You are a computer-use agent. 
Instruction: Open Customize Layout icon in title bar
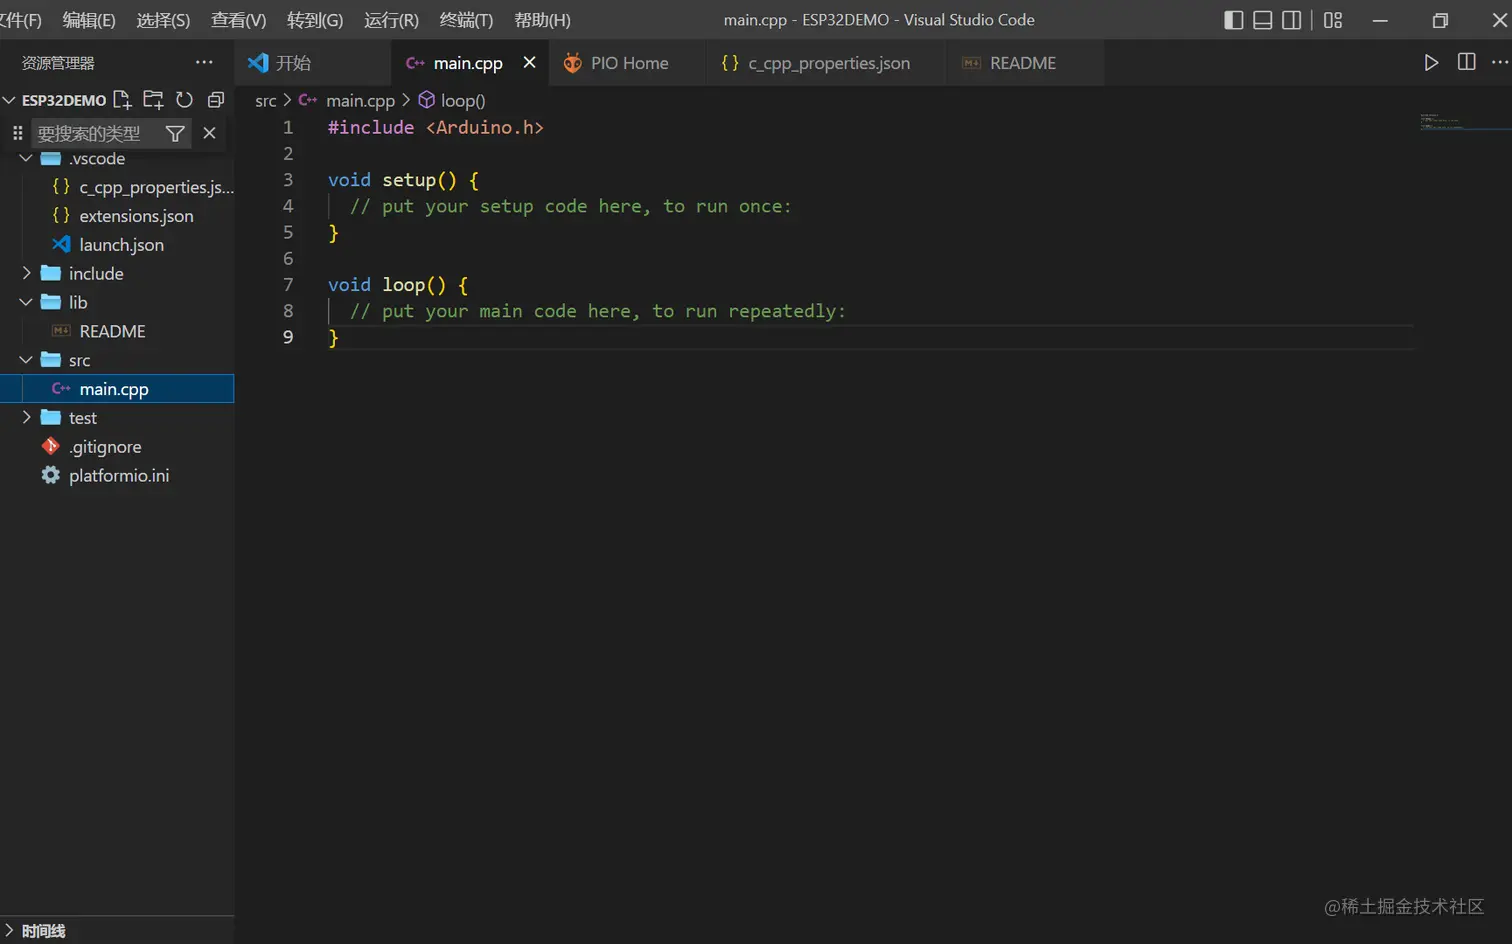pyautogui.click(x=1333, y=20)
